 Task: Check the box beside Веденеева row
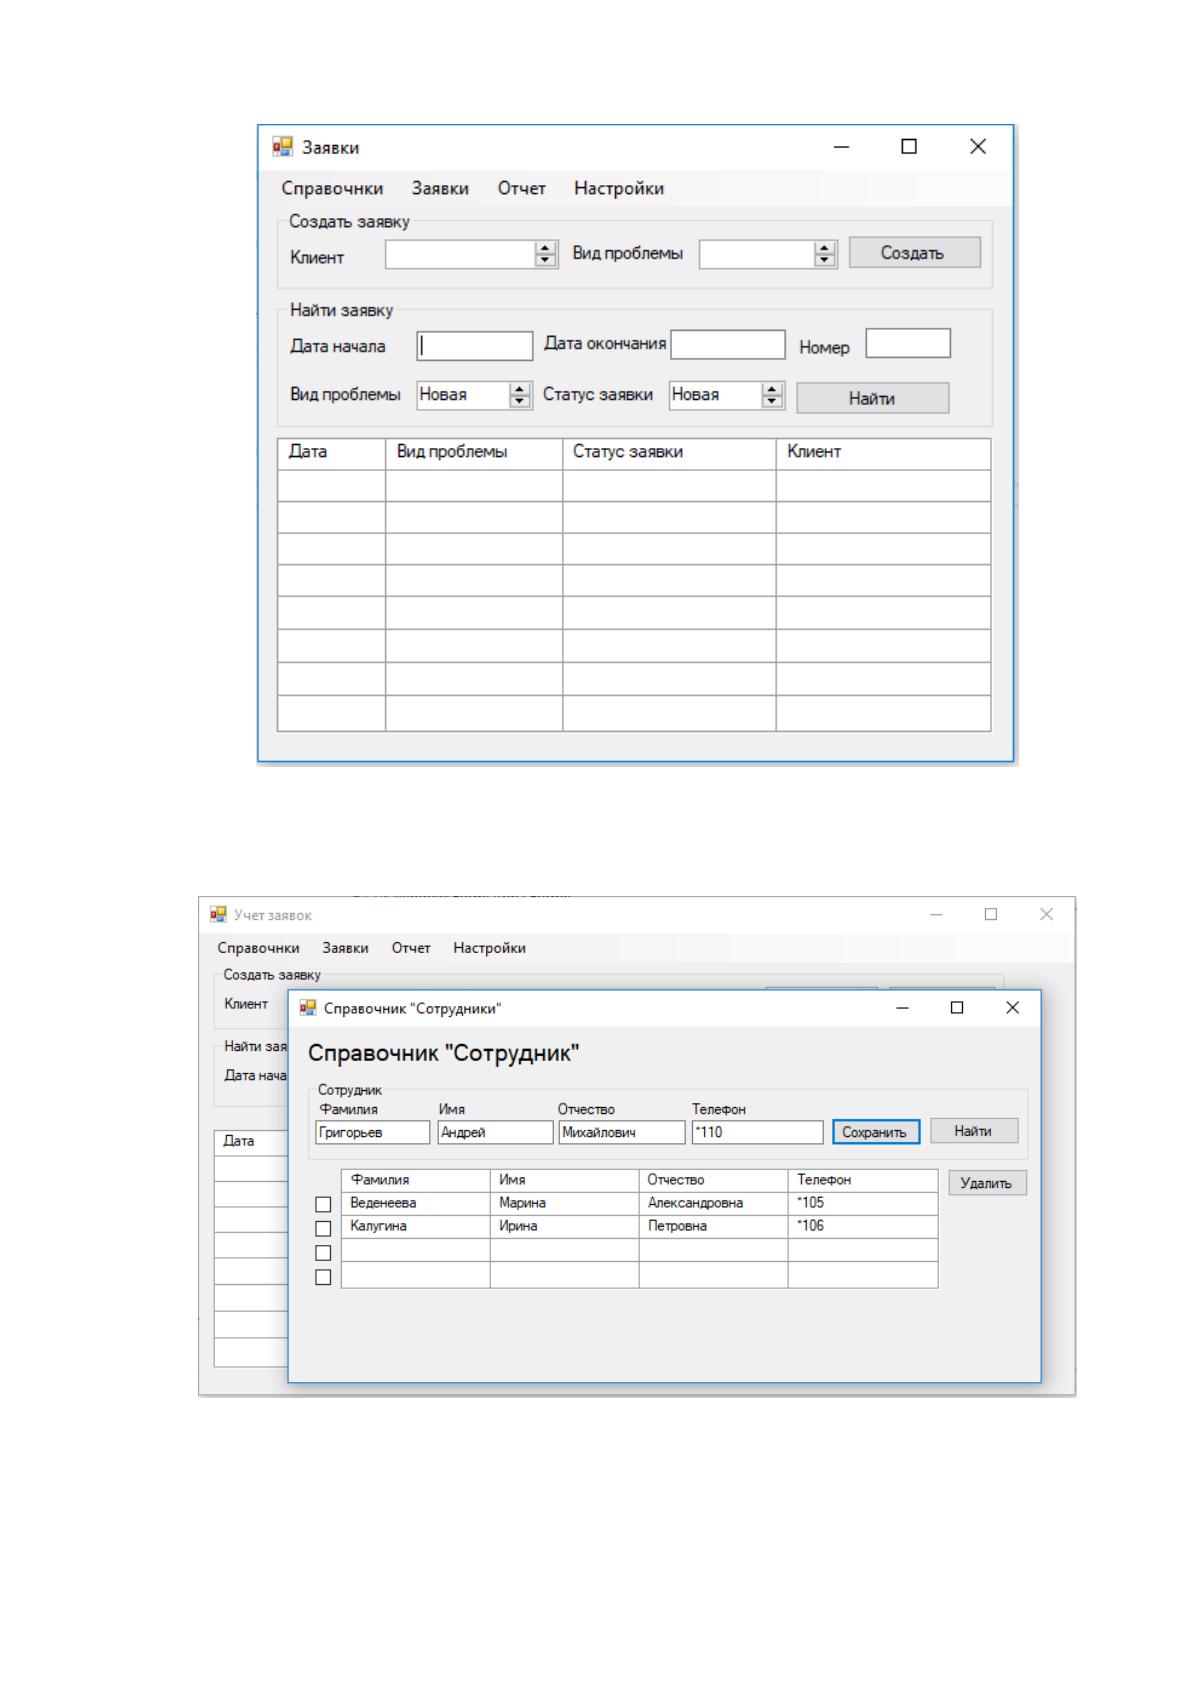(x=323, y=1204)
